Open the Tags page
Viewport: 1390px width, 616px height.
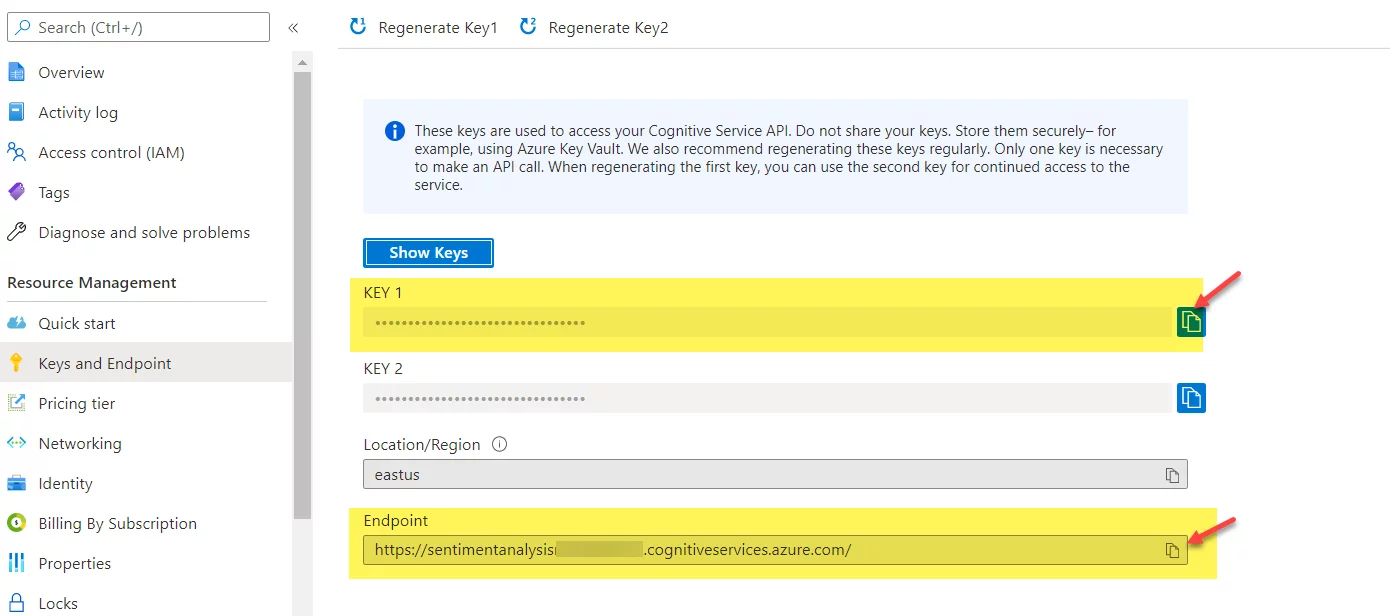[x=54, y=192]
